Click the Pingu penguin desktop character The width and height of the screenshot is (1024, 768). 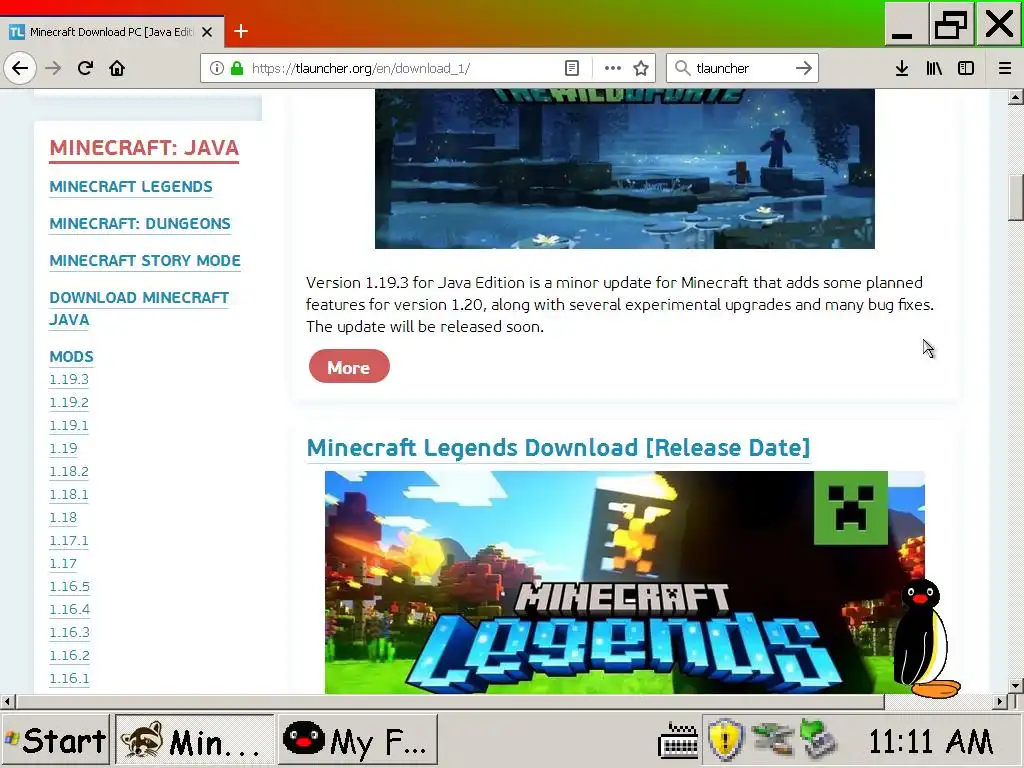point(925,638)
